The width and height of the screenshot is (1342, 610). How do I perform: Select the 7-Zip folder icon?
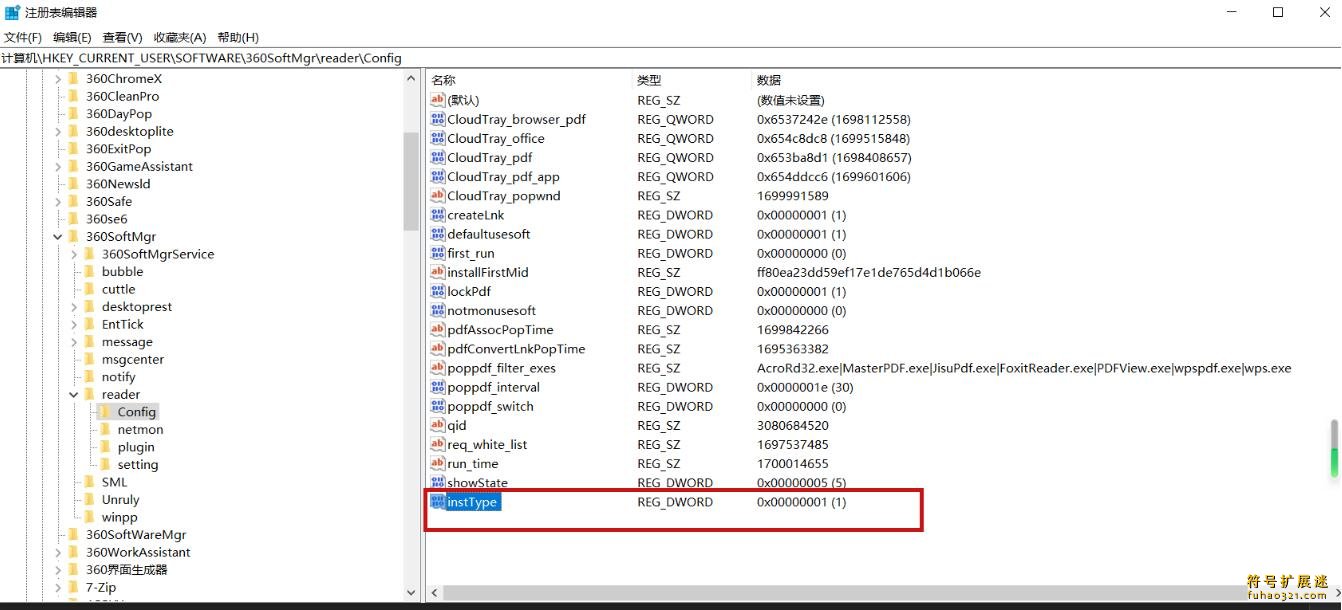click(73, 587)
